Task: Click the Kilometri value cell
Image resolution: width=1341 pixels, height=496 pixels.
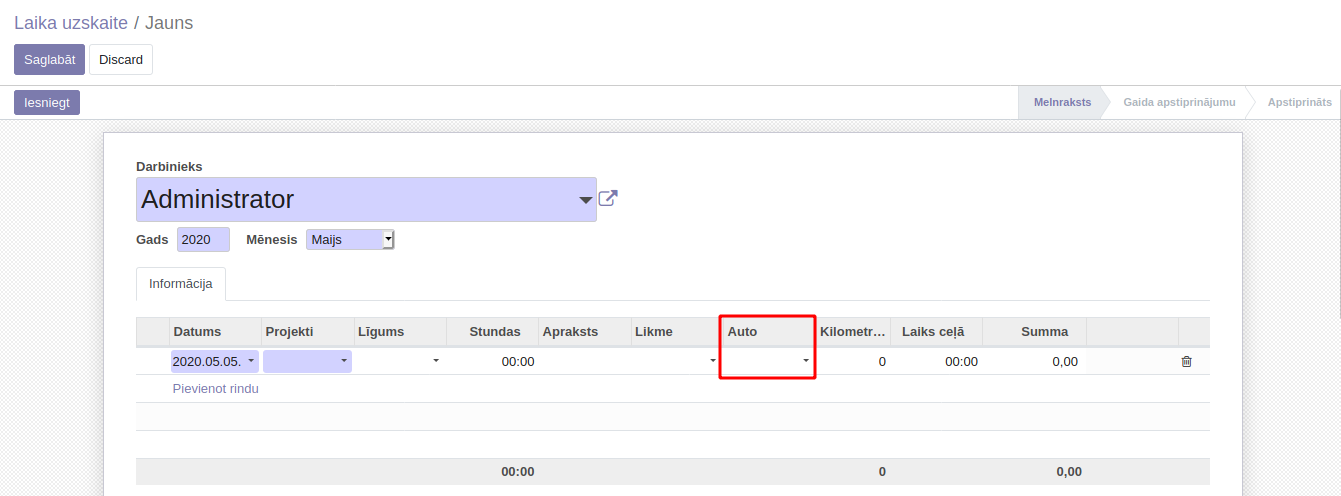Action: click(852, 361)
